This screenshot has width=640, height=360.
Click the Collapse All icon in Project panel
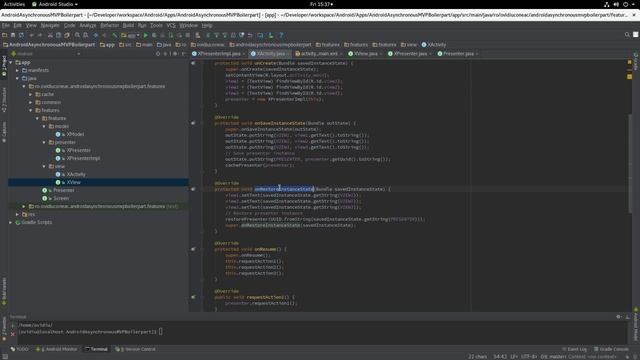166,54
